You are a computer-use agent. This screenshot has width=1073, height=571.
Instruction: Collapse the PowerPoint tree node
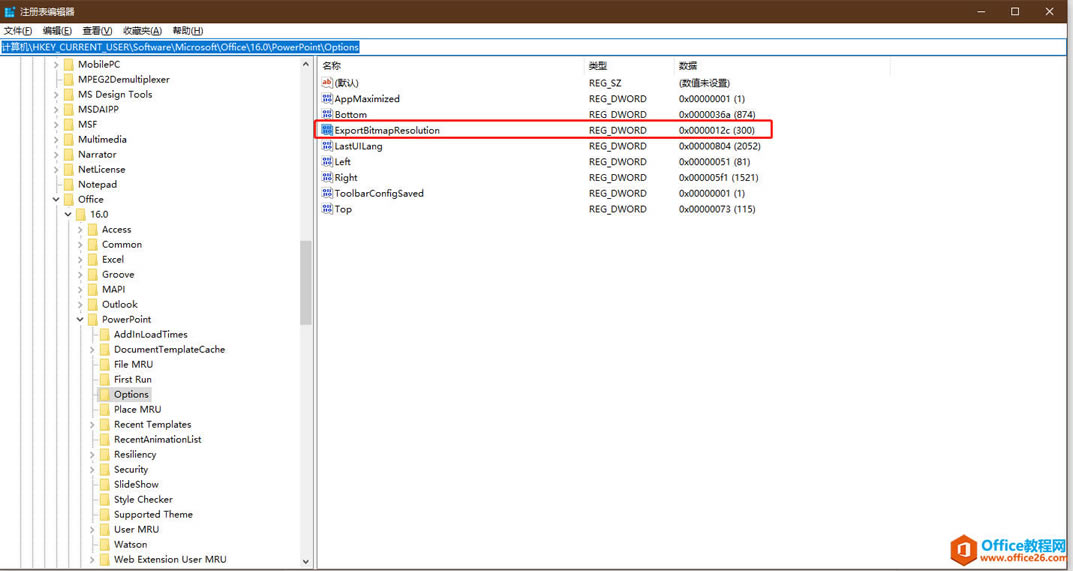tap(80, 320)
